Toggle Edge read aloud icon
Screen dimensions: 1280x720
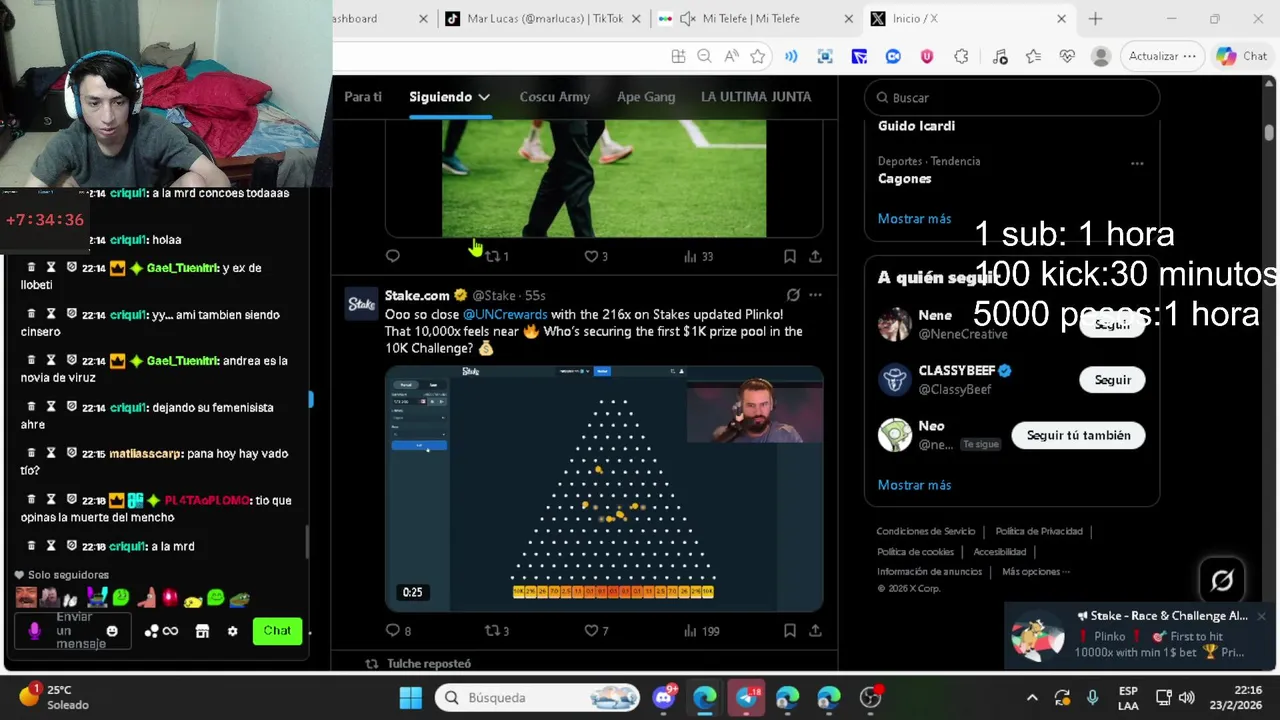pyautogui.click(x=731, y=56)
